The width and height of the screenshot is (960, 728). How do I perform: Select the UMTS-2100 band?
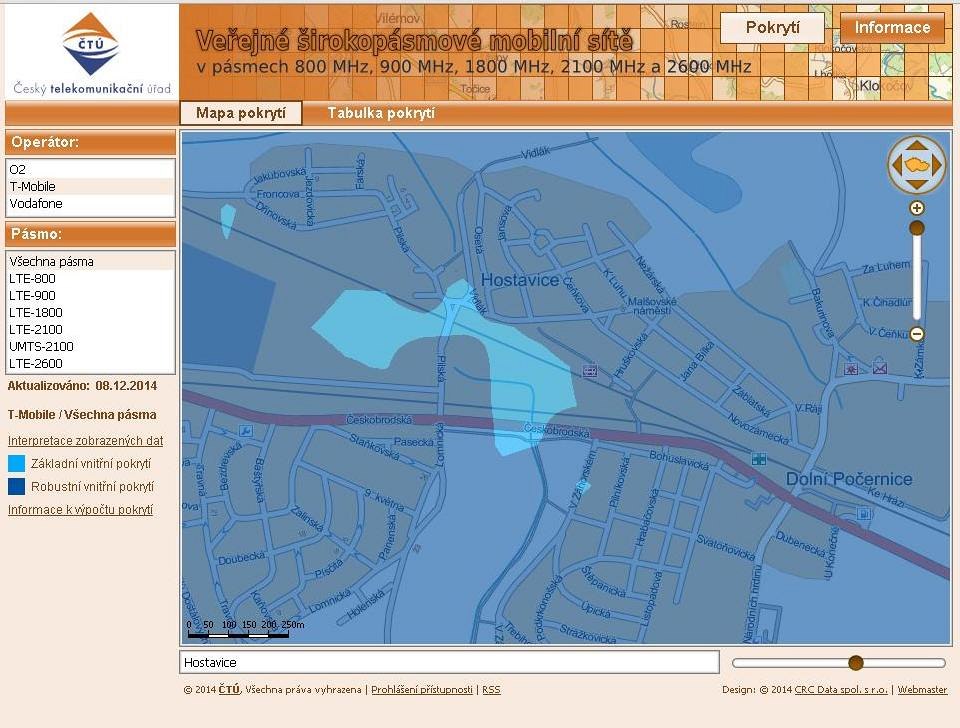41,346
